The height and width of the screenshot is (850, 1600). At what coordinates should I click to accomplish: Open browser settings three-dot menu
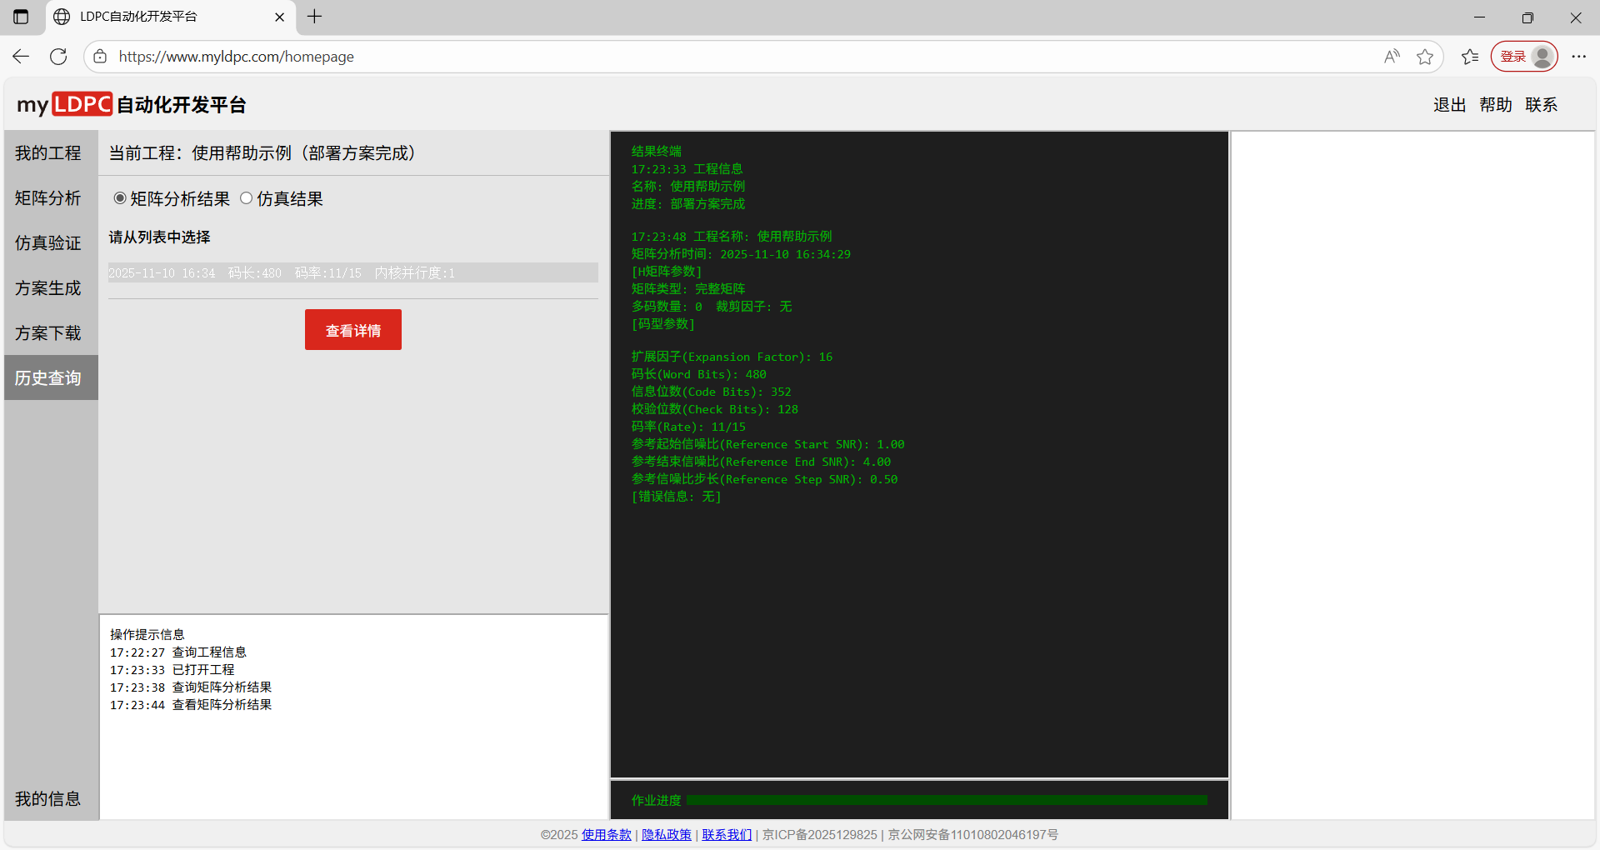1579,57
